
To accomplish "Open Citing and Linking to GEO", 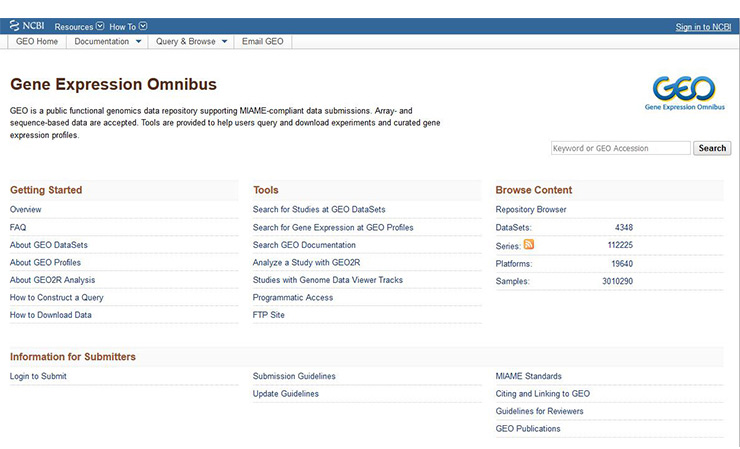I will click(543, 394).
